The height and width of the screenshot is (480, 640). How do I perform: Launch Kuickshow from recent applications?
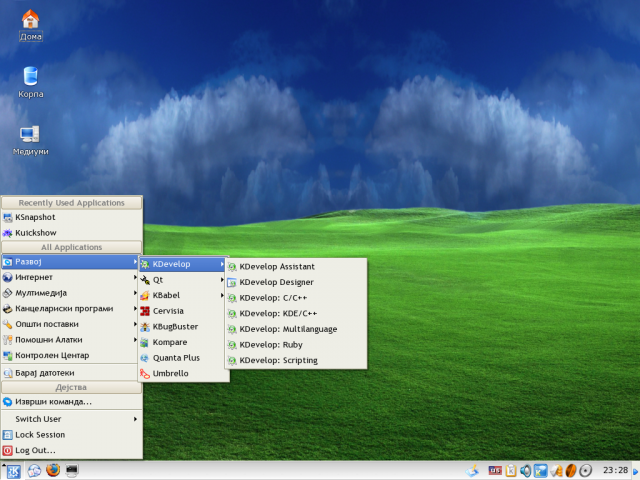[x=71, y=233]
